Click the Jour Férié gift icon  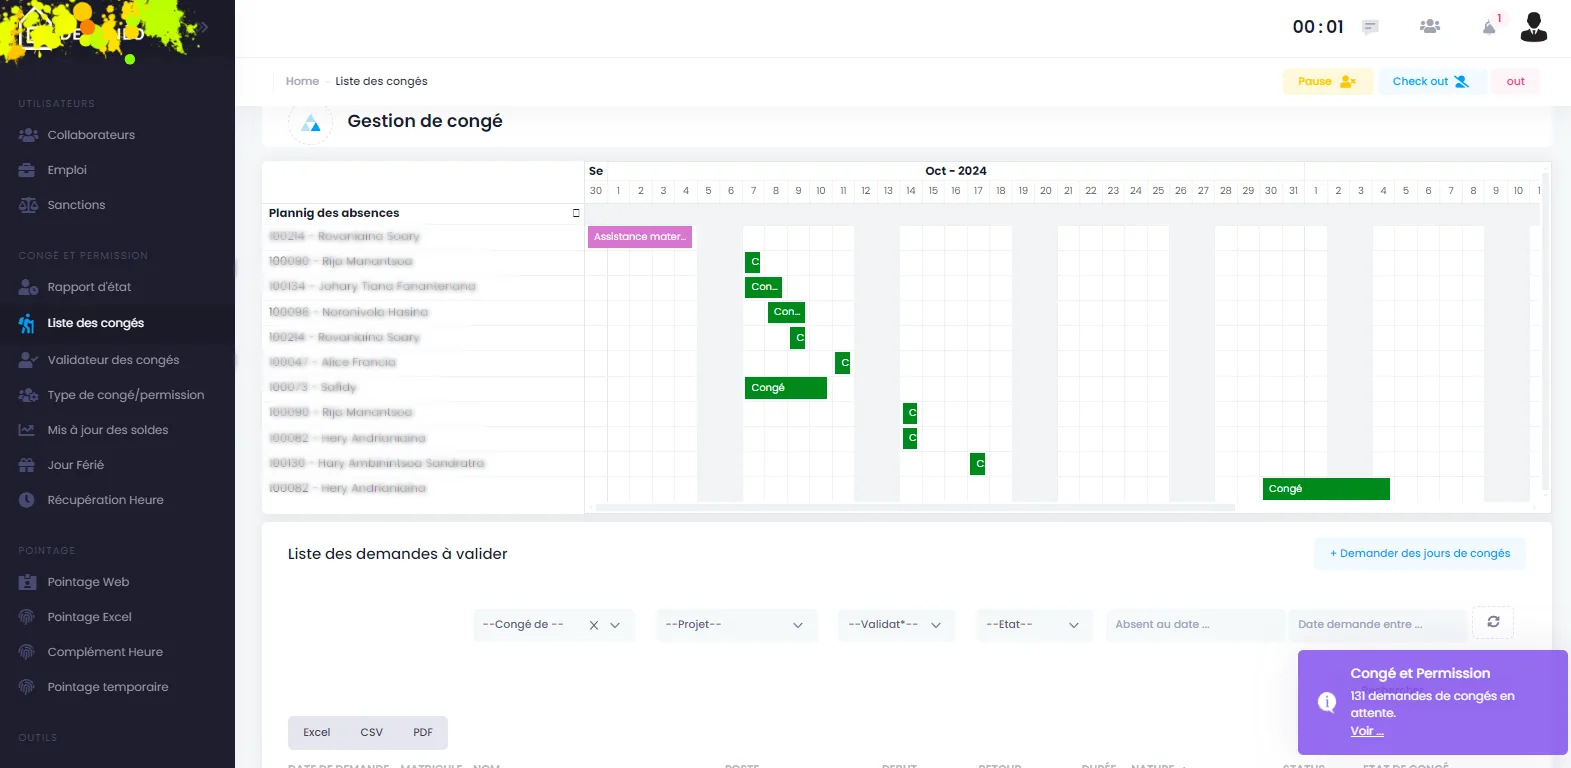click(27, 465)
